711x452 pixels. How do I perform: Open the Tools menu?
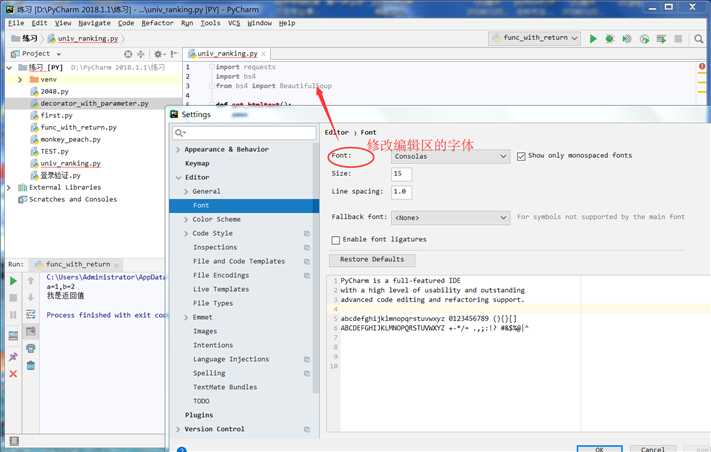(x=210, y=23)
